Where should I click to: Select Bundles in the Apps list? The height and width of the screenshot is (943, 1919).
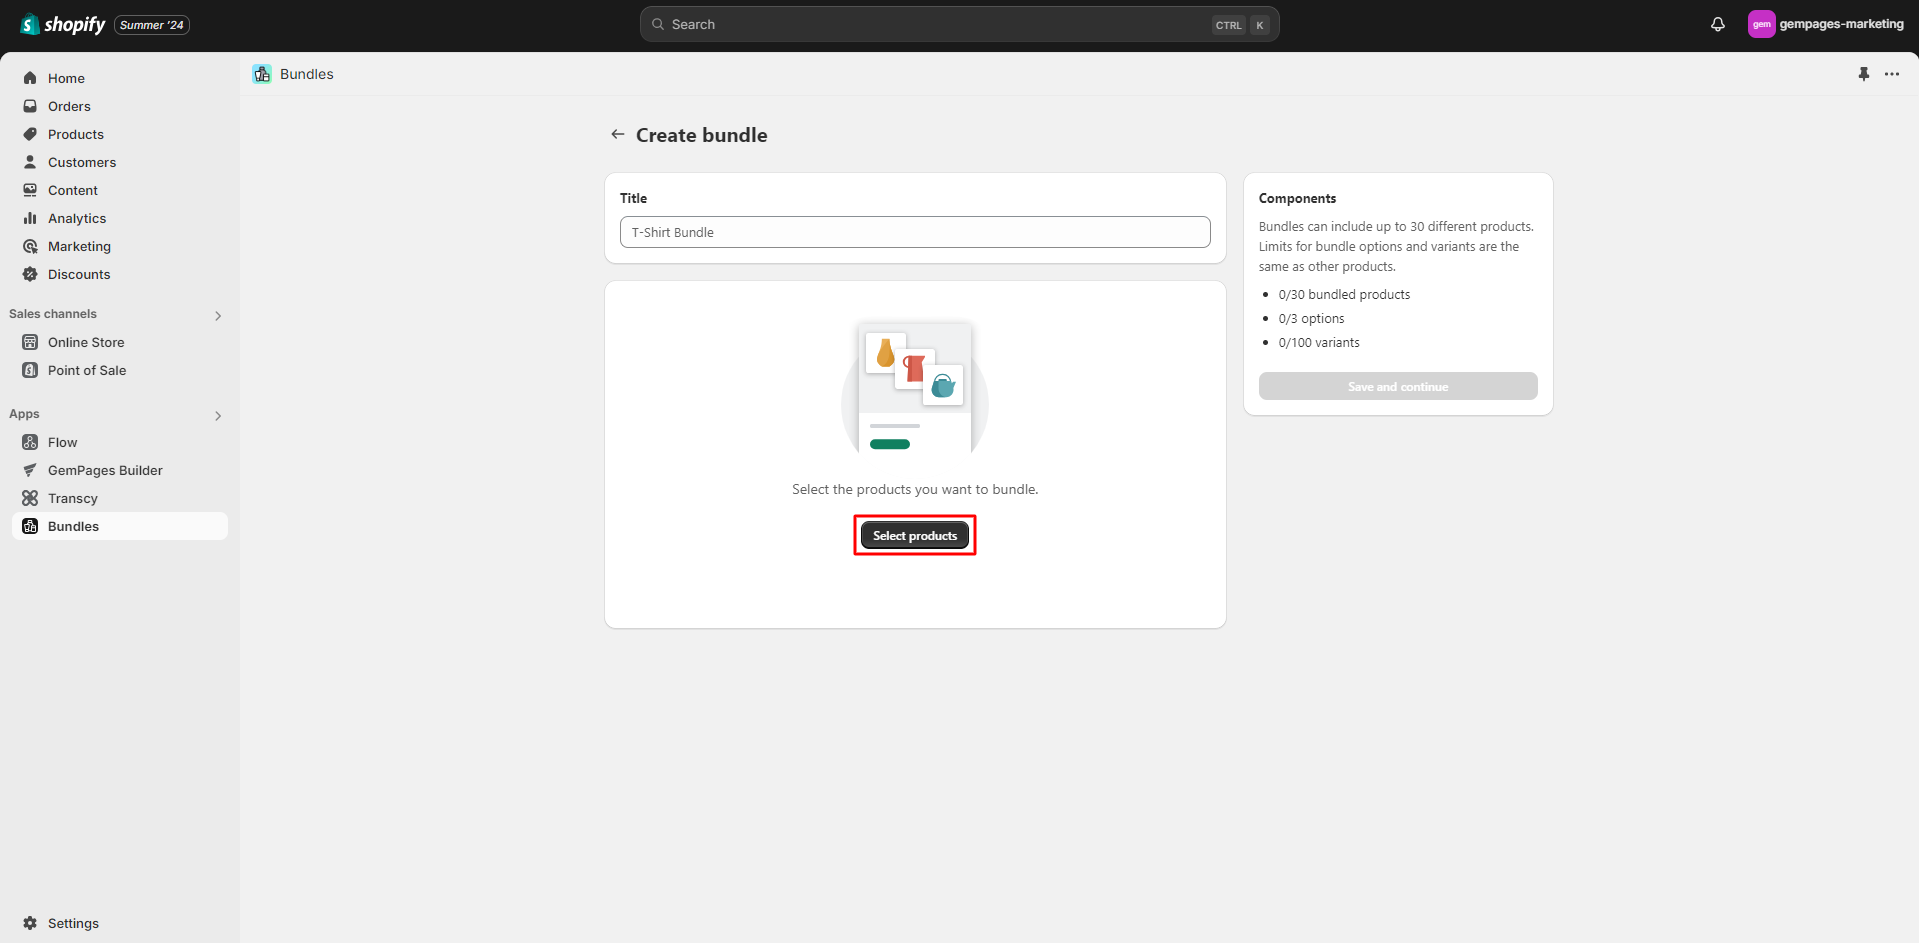pos(73,526)
